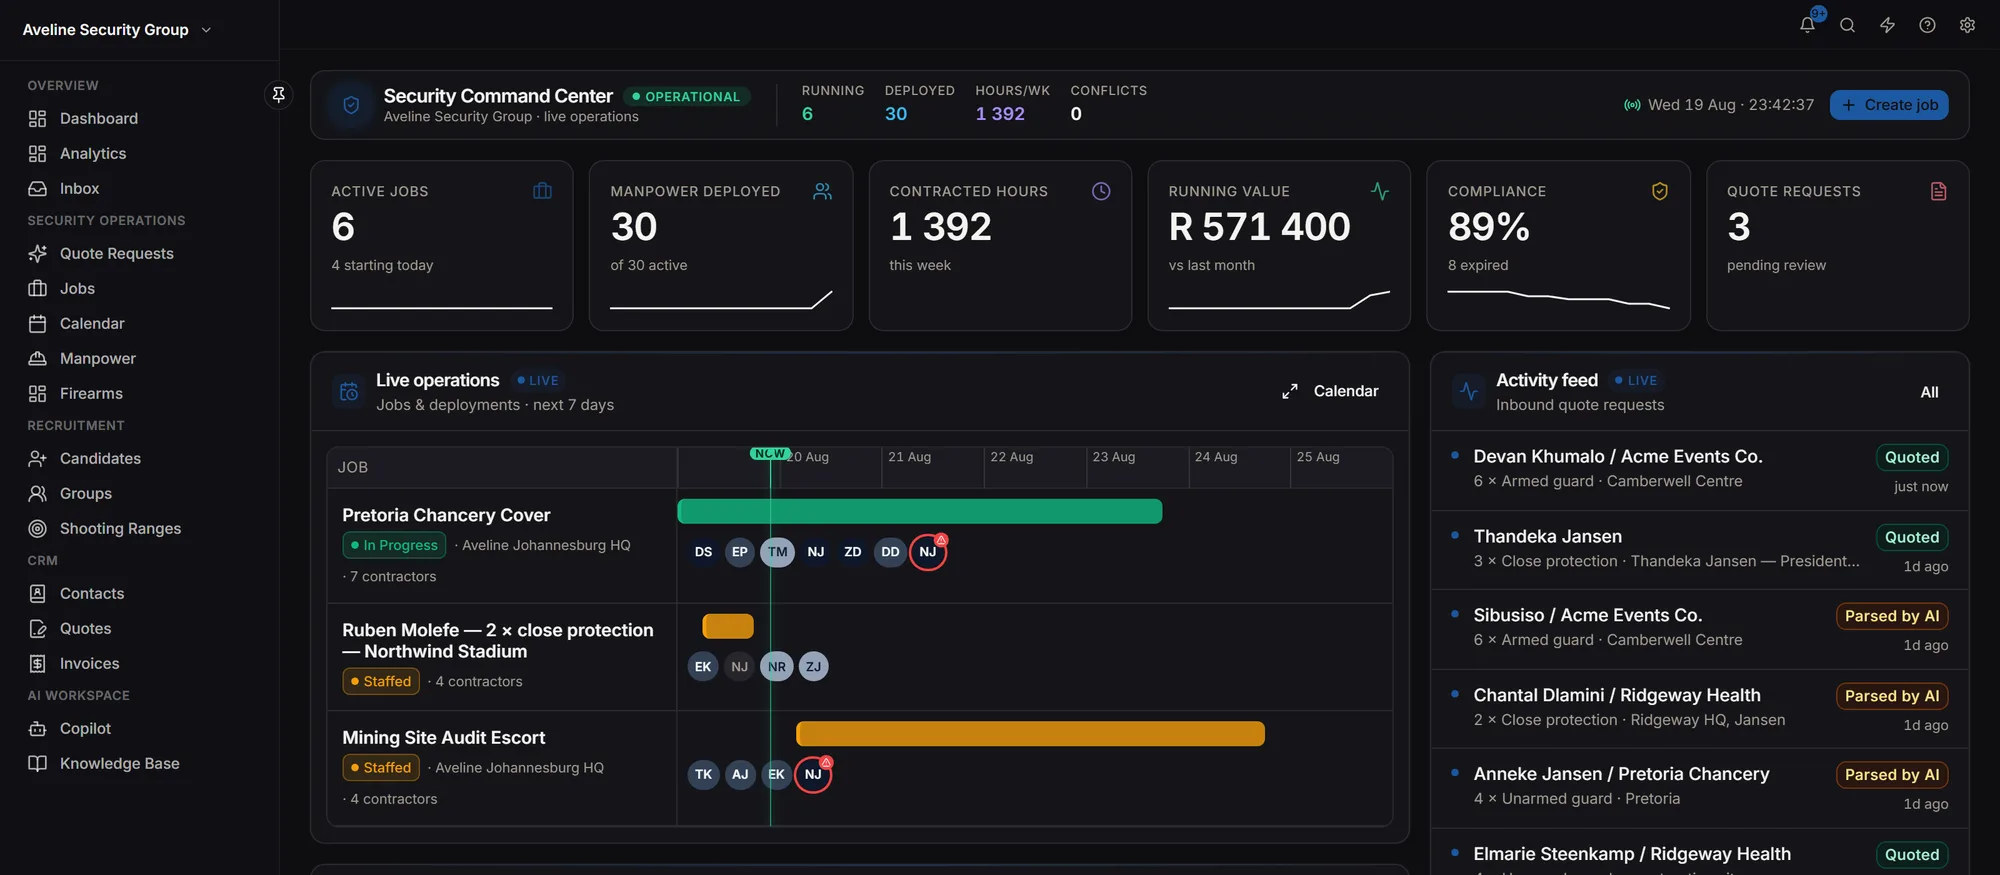Open the Mining Site Audit Escort job

[x=443, y=738]
